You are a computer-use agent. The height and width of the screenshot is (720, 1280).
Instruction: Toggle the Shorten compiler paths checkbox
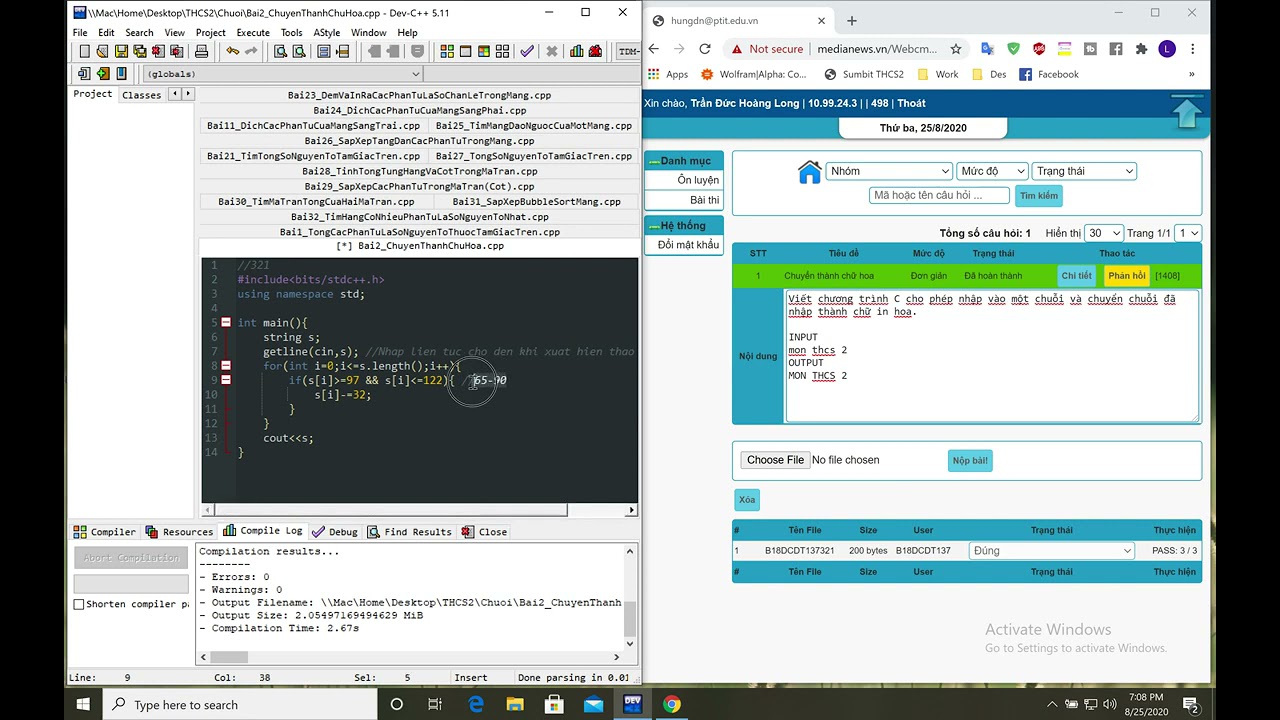tap(79, 604)
